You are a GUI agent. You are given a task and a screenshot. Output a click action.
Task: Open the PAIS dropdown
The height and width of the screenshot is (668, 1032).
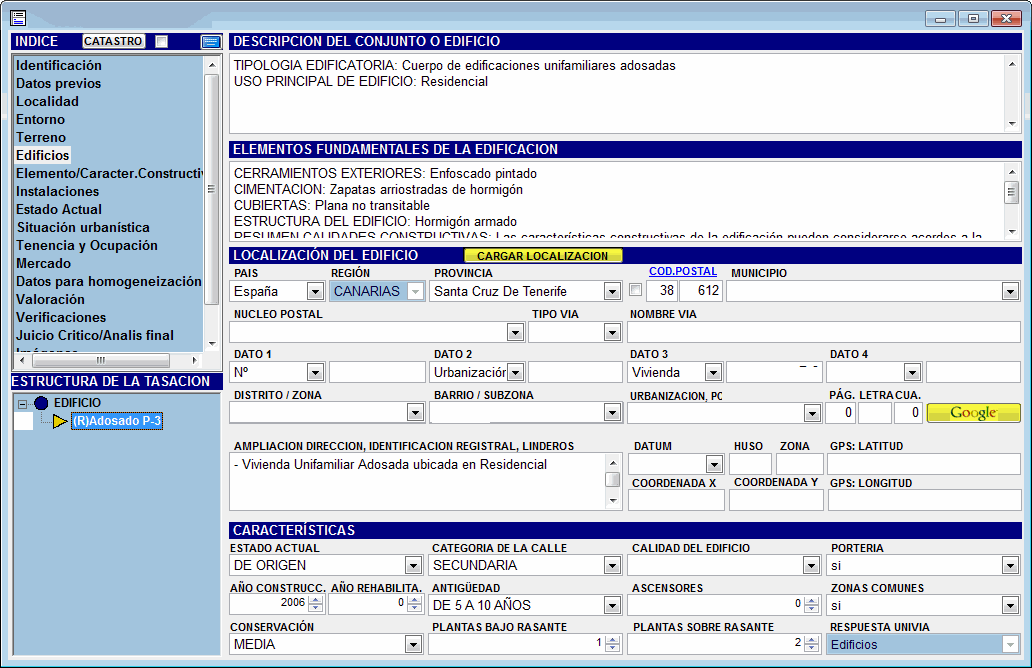(315, 292)
